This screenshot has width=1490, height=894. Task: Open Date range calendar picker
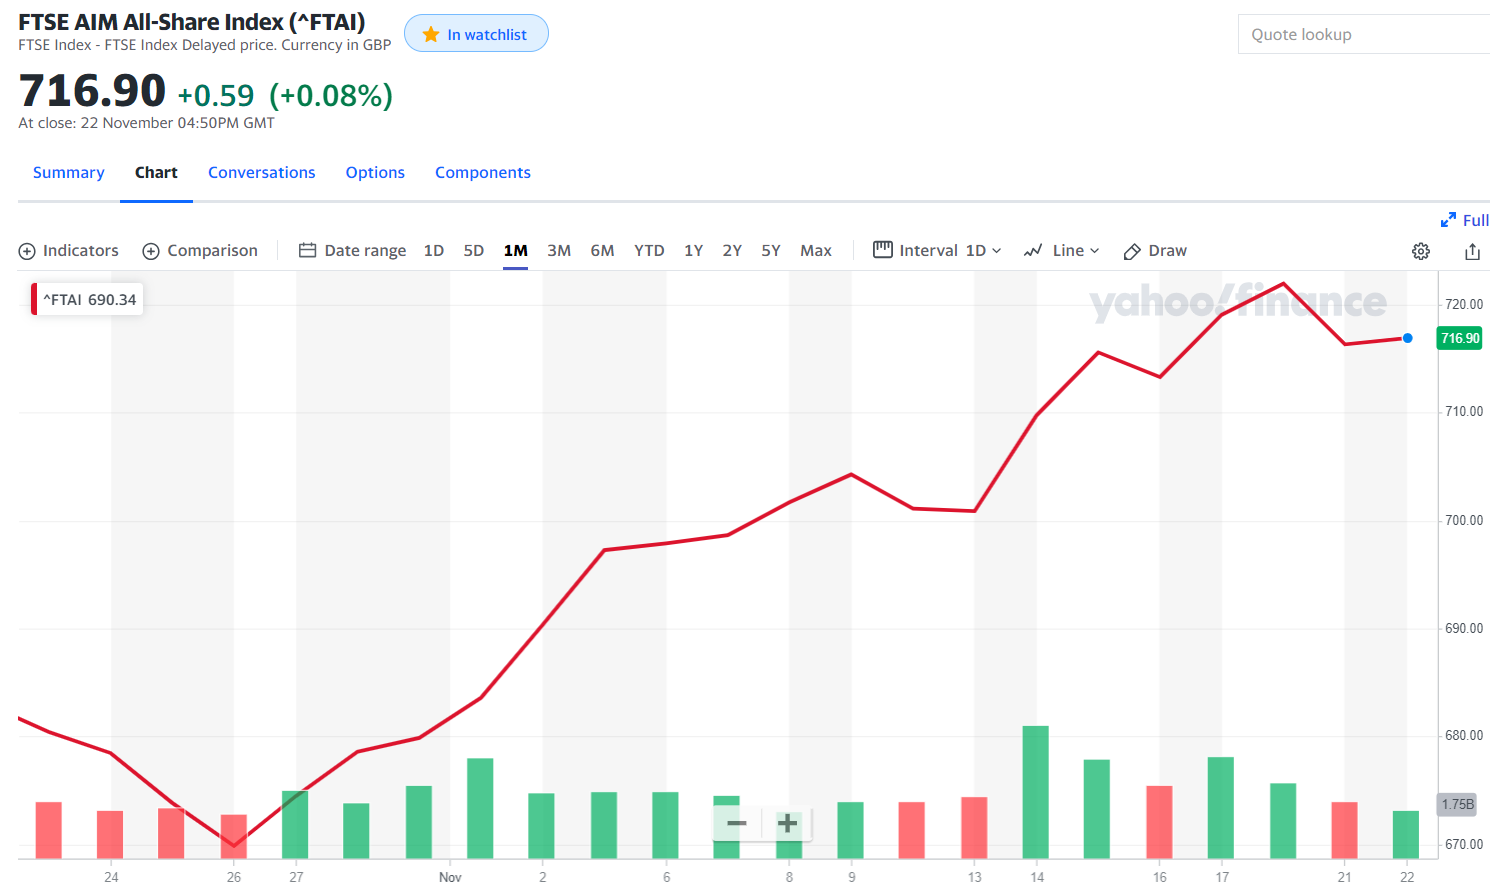pos(353,251)
